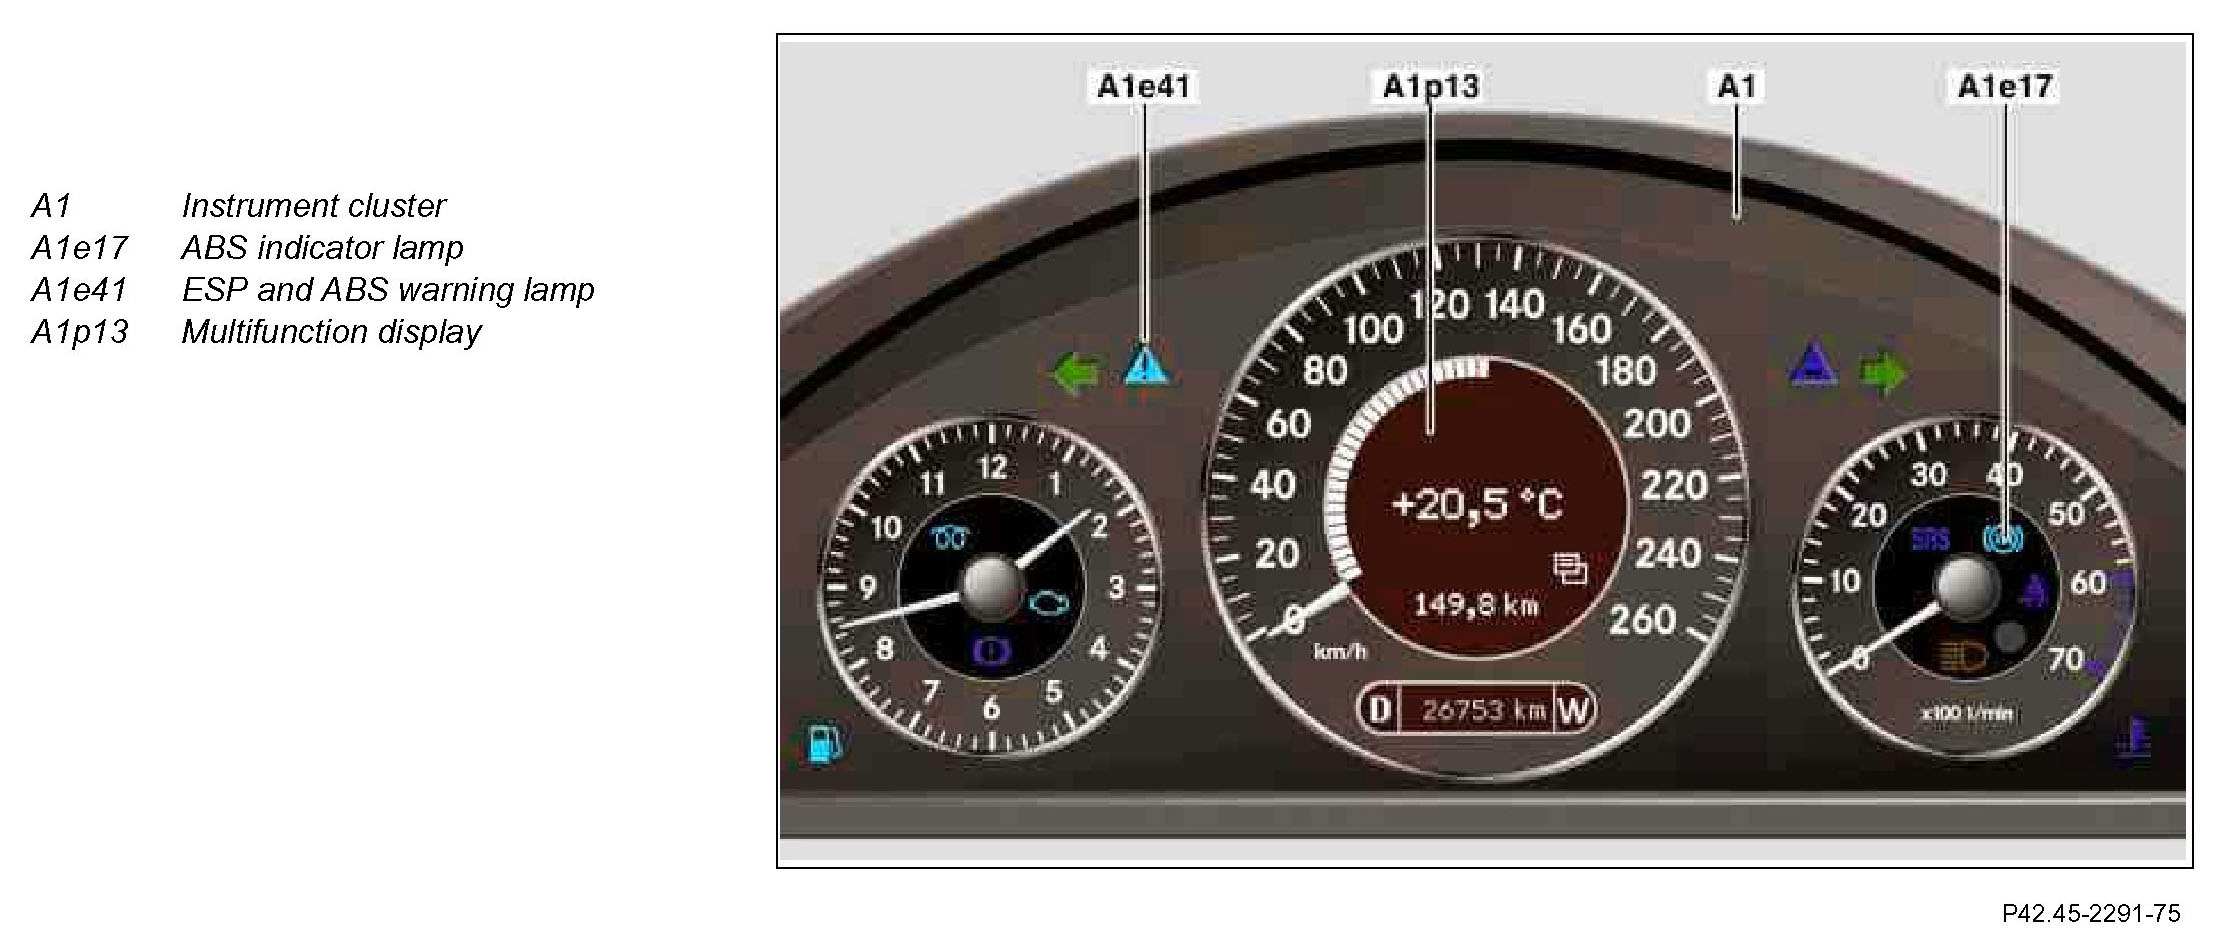Click the A1e41 callout label
This screenshot has height=945, width=2227.
[x=1144, y=86]
